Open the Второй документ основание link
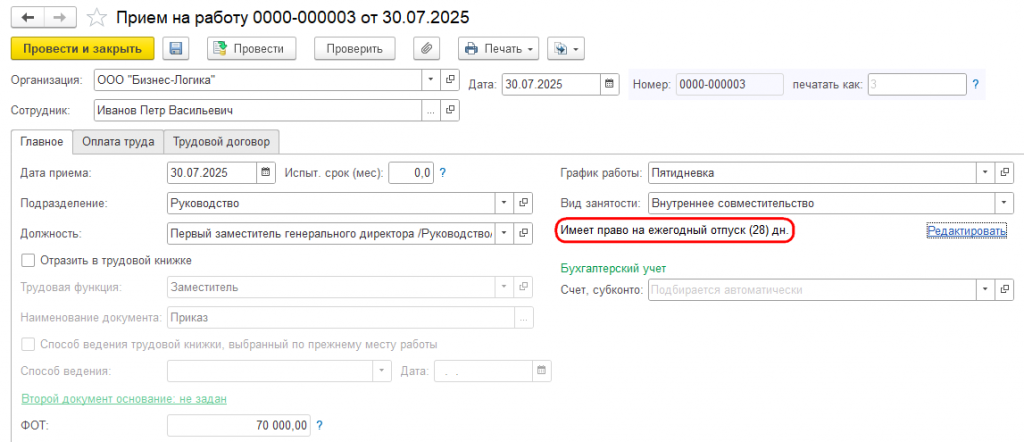 tap(124, 398)
